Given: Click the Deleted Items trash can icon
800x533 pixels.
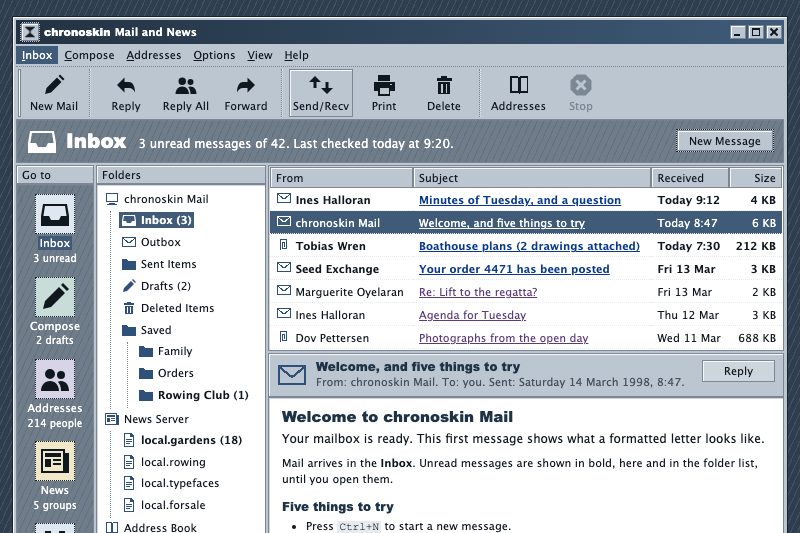Looking at the screenshot, I should (x=129, y=308).
